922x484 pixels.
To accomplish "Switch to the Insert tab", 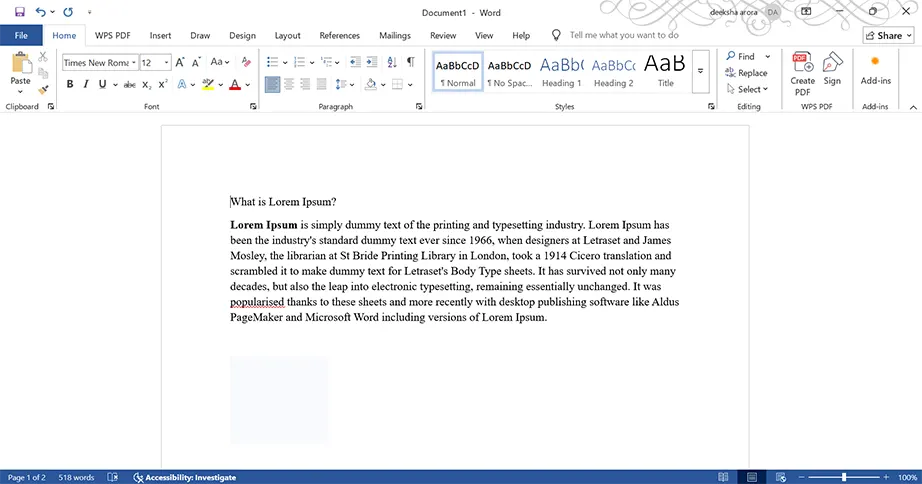I will [x=160, y=35].
